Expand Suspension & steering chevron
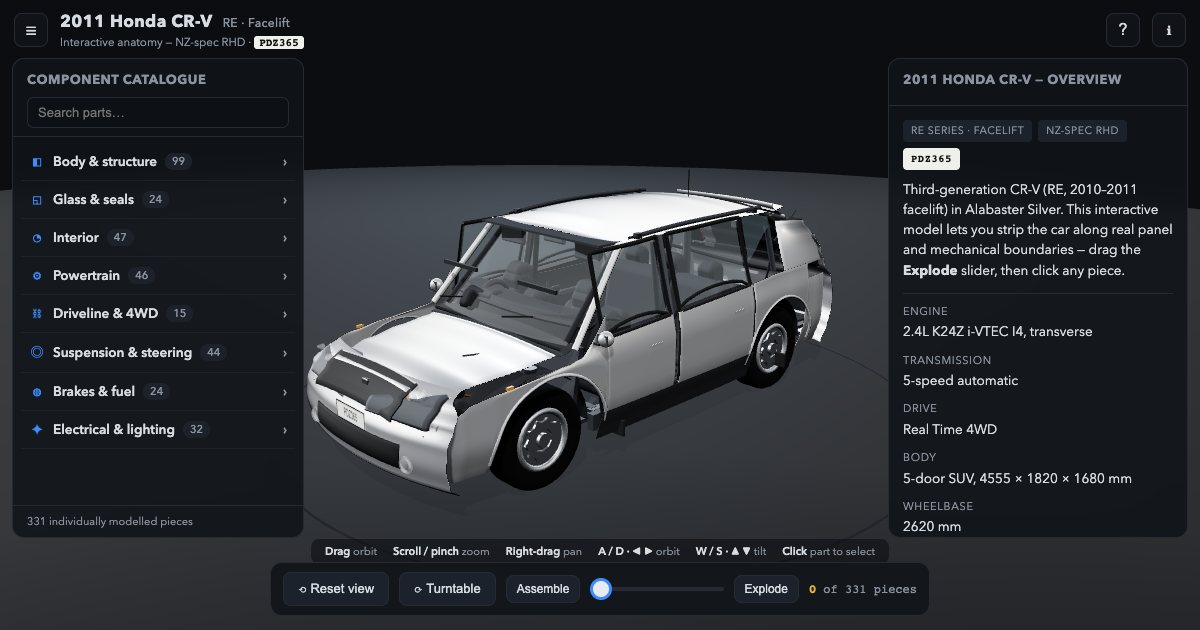Viewport: 1200px width, 630px height. pos(285,353)
